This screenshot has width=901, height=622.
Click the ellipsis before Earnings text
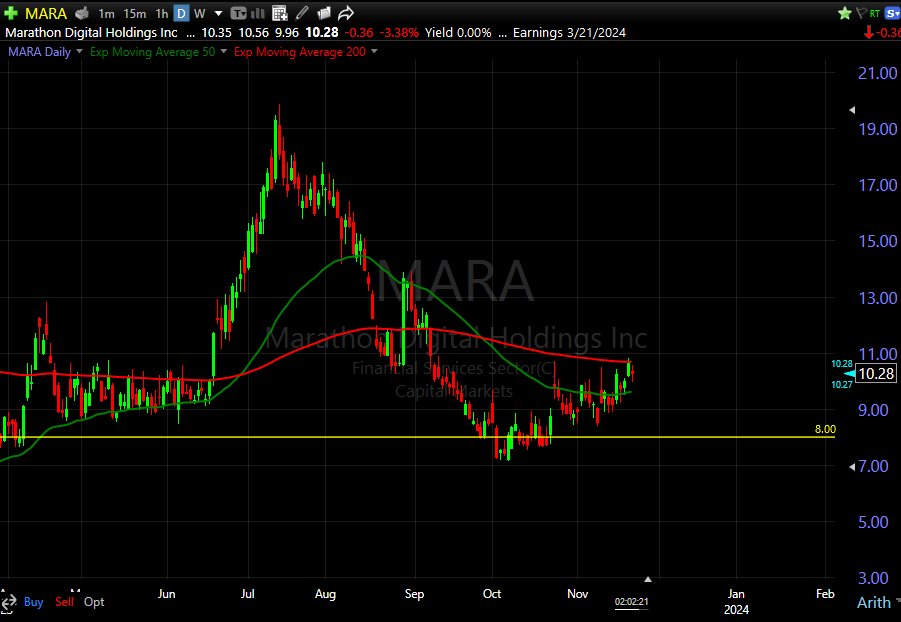[502, 34]
